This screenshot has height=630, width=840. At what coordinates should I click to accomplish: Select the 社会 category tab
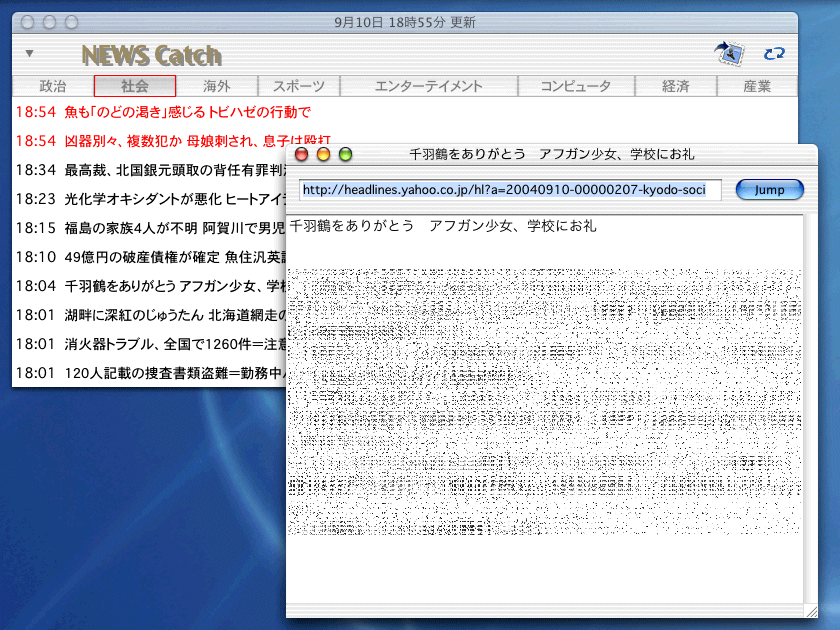coord(135,87)
